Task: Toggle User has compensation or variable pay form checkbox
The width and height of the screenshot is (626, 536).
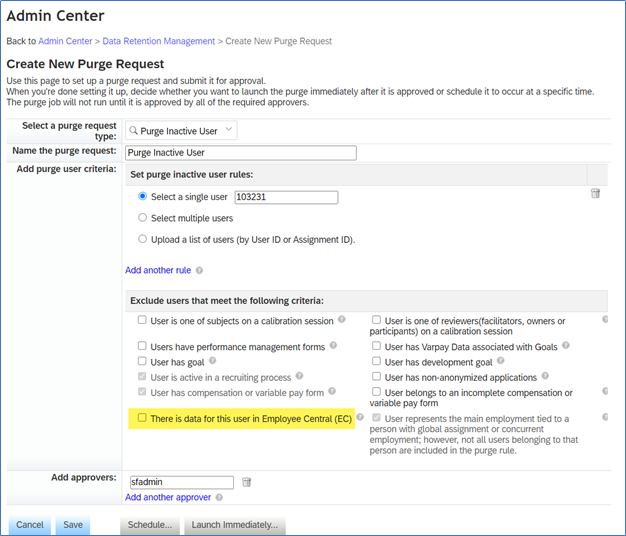Action: click(x=142, y=392)
